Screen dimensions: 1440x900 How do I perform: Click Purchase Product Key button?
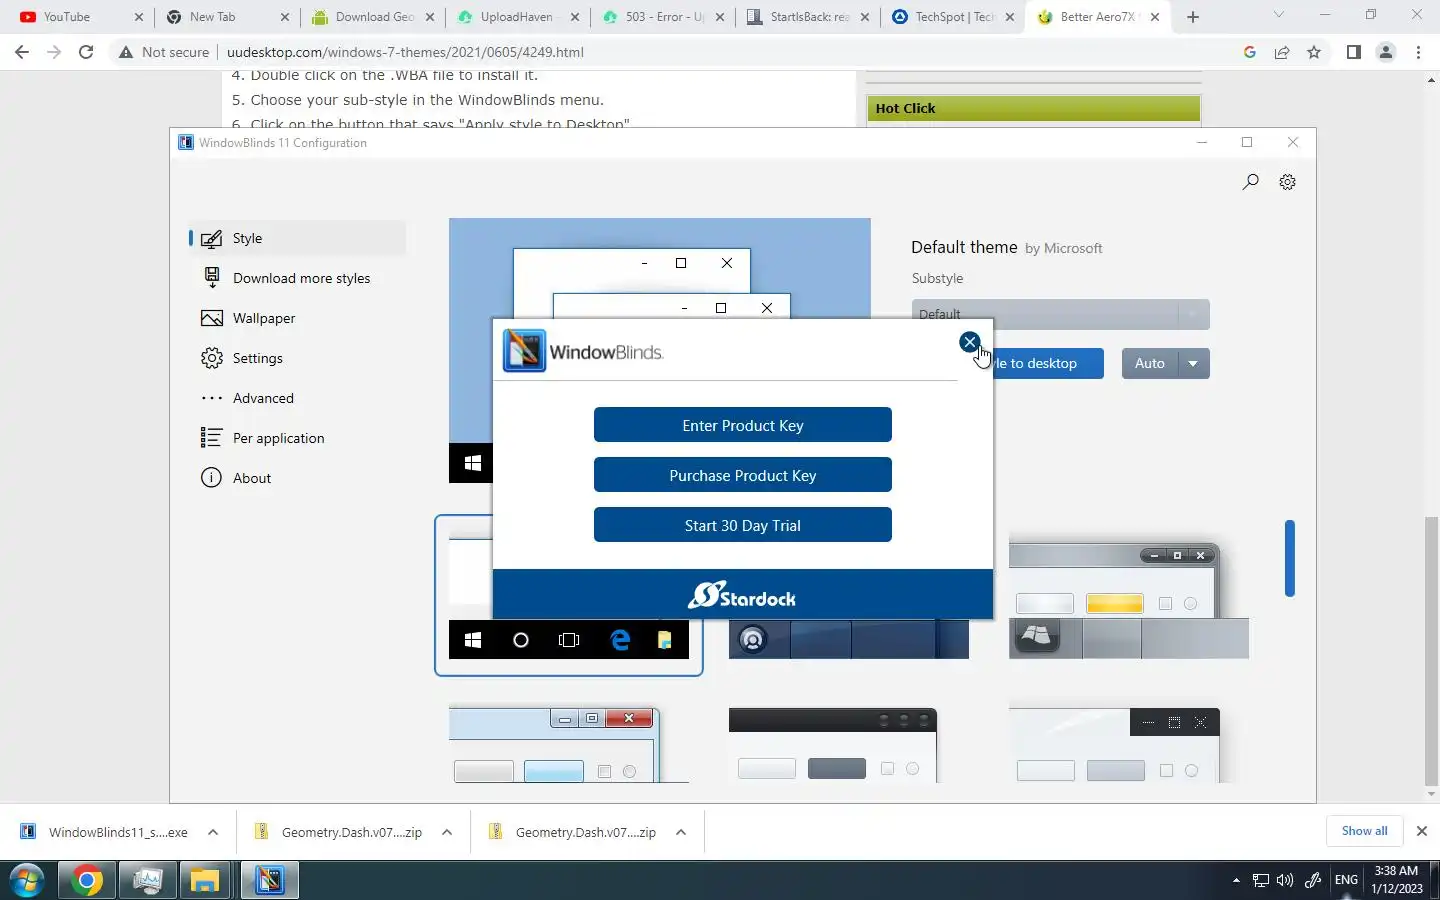(x=742, y=475)
